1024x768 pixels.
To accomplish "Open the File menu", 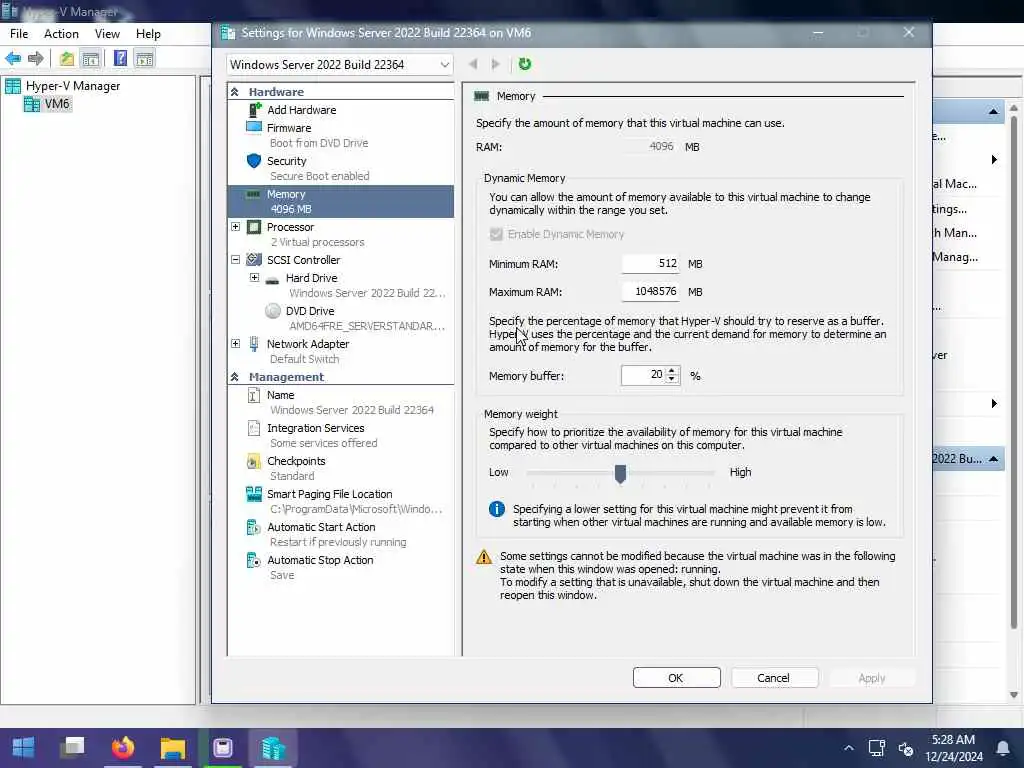I will pyautogui.click(x=19, y=34).
